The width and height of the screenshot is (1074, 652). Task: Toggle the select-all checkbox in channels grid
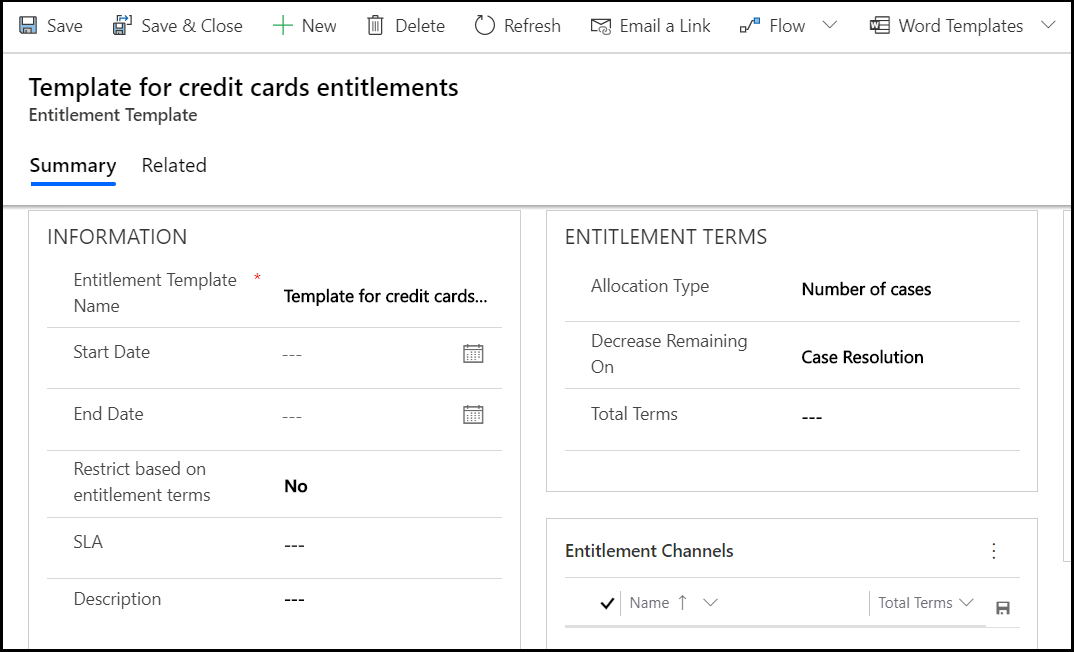click(x=607, y=603)
